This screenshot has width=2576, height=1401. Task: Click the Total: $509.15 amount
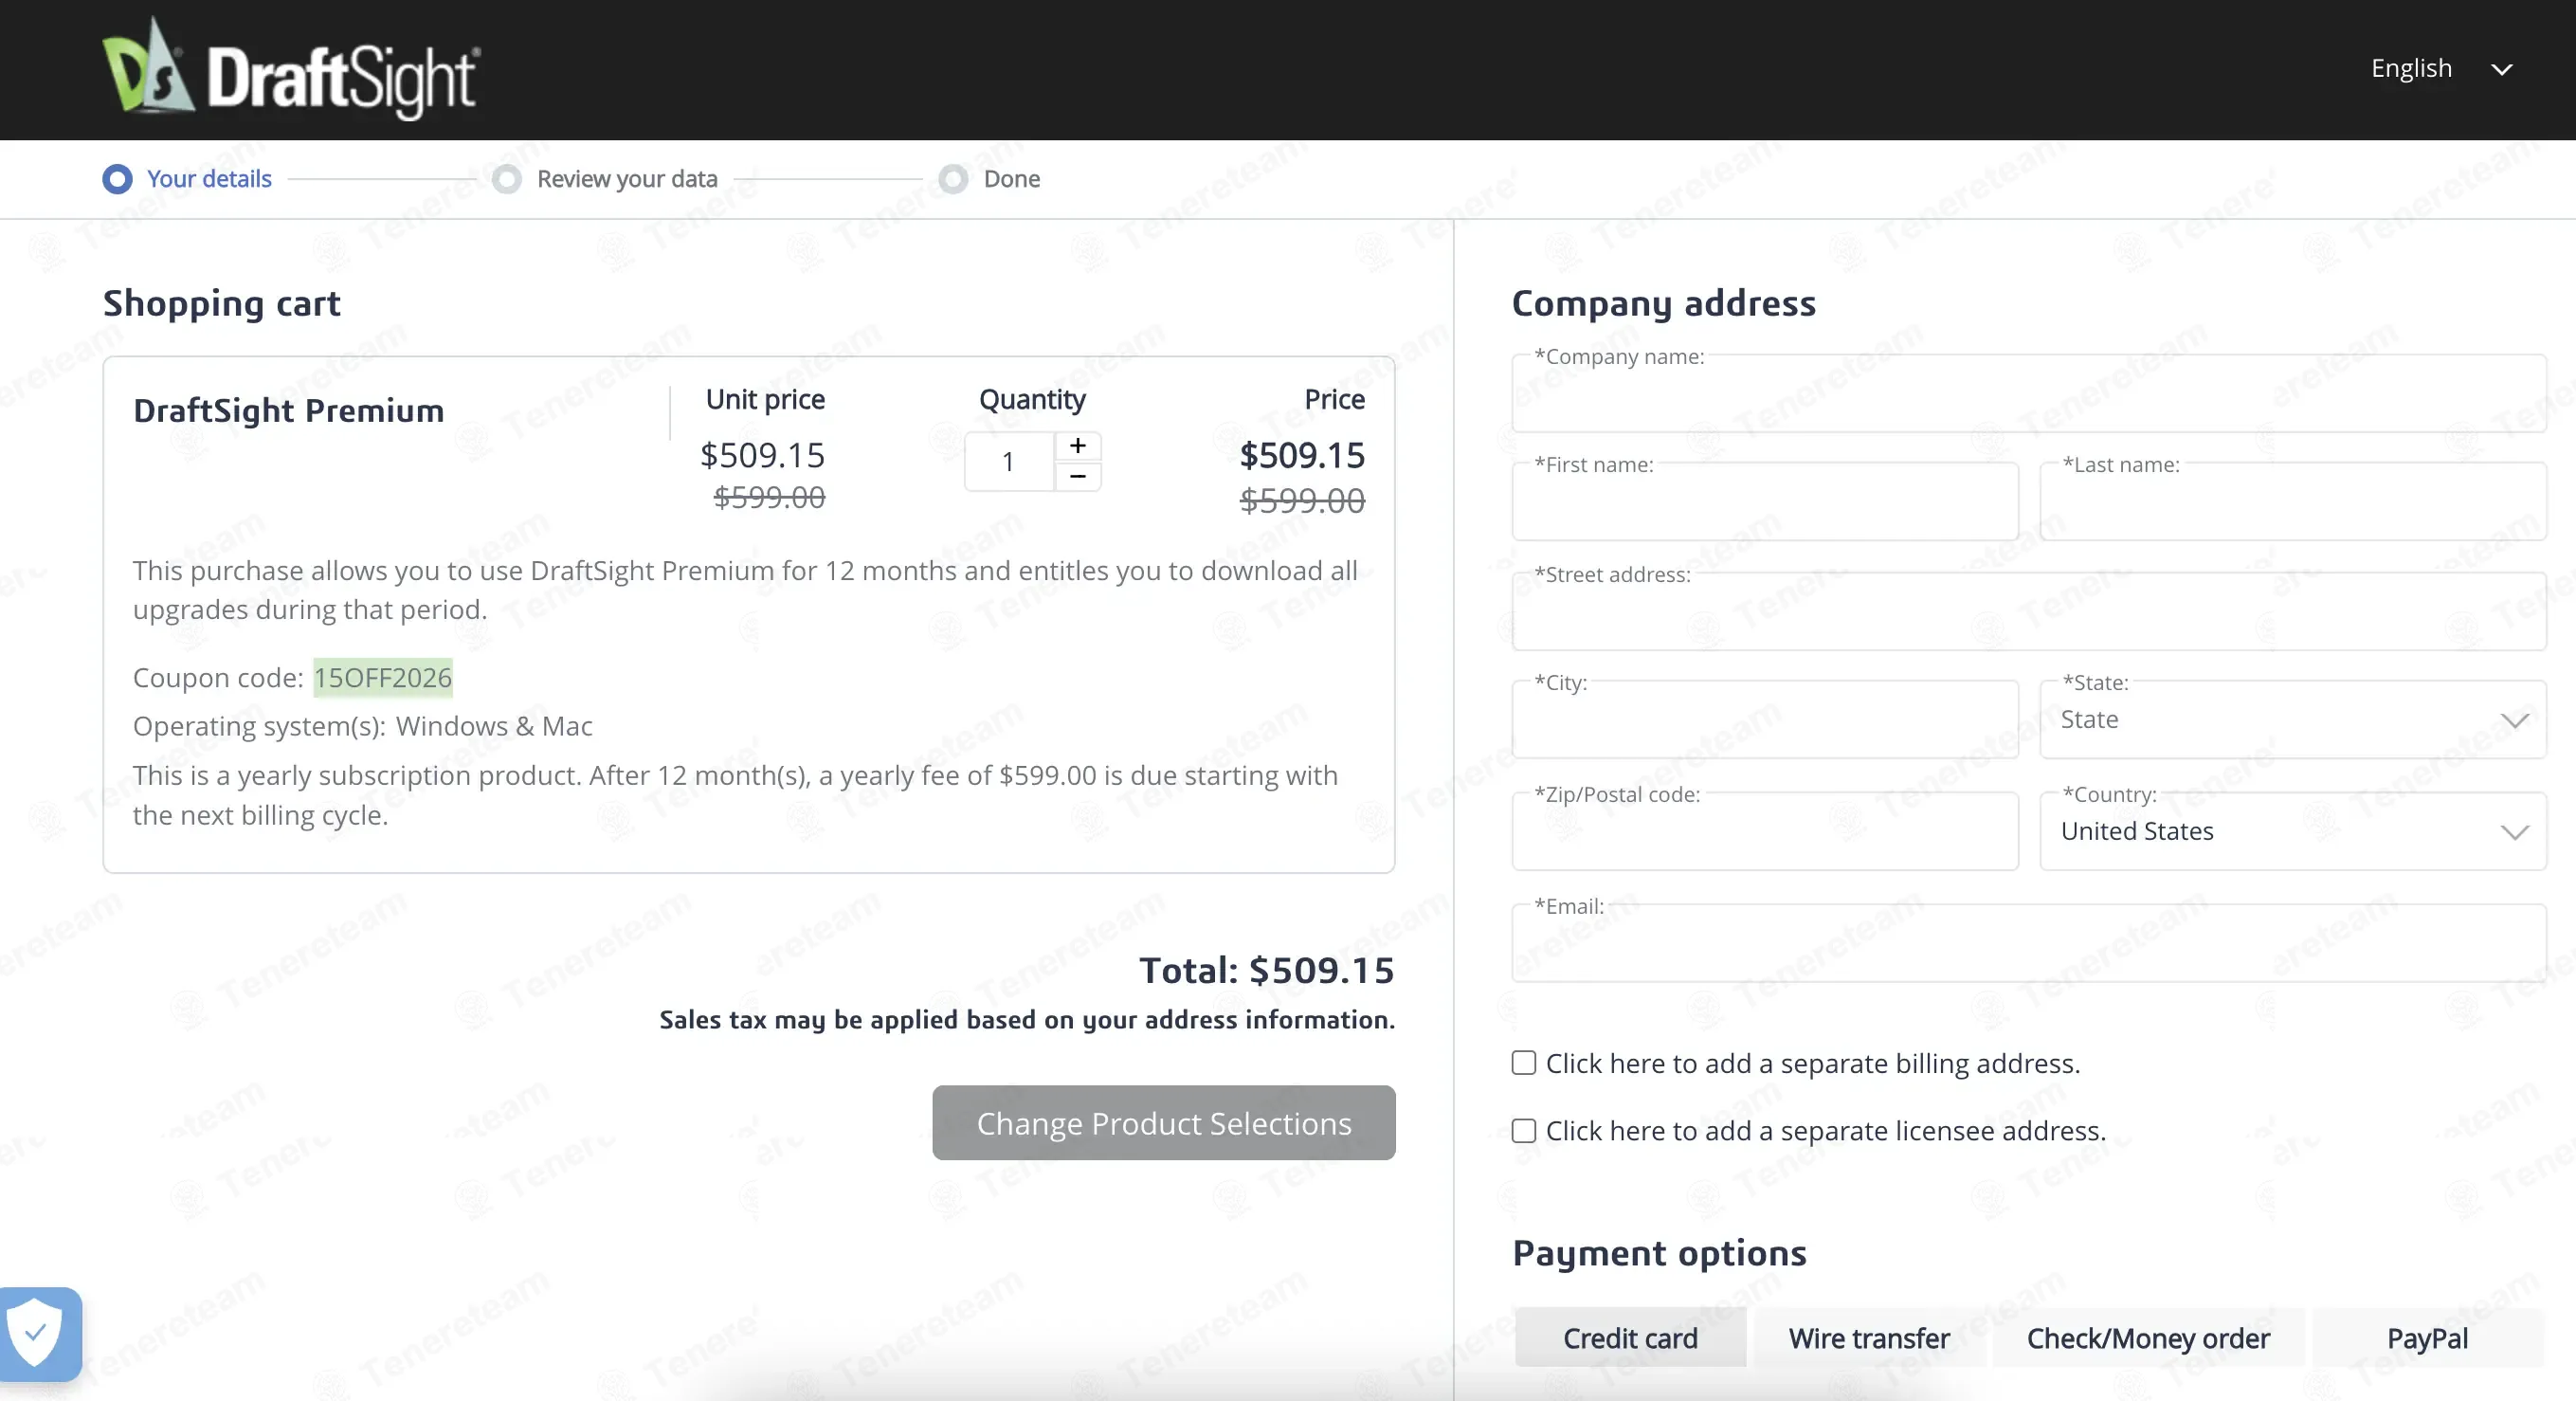pos(1267,970)
